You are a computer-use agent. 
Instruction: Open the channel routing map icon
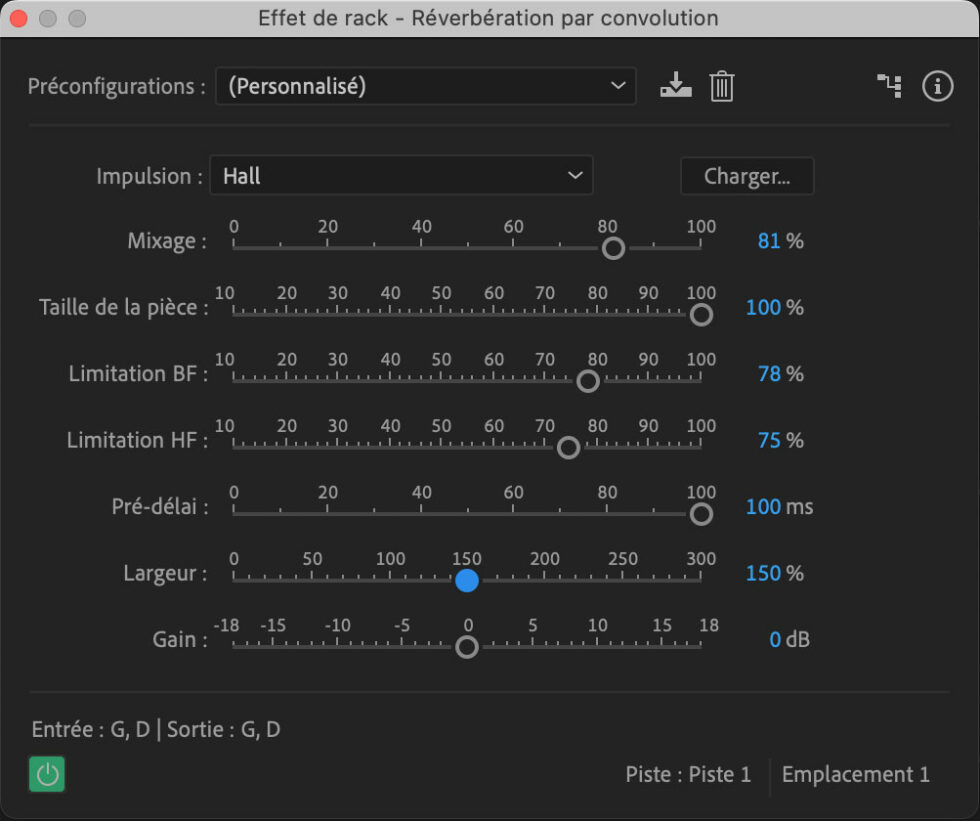pyautogui.click(x=889, y=86)
